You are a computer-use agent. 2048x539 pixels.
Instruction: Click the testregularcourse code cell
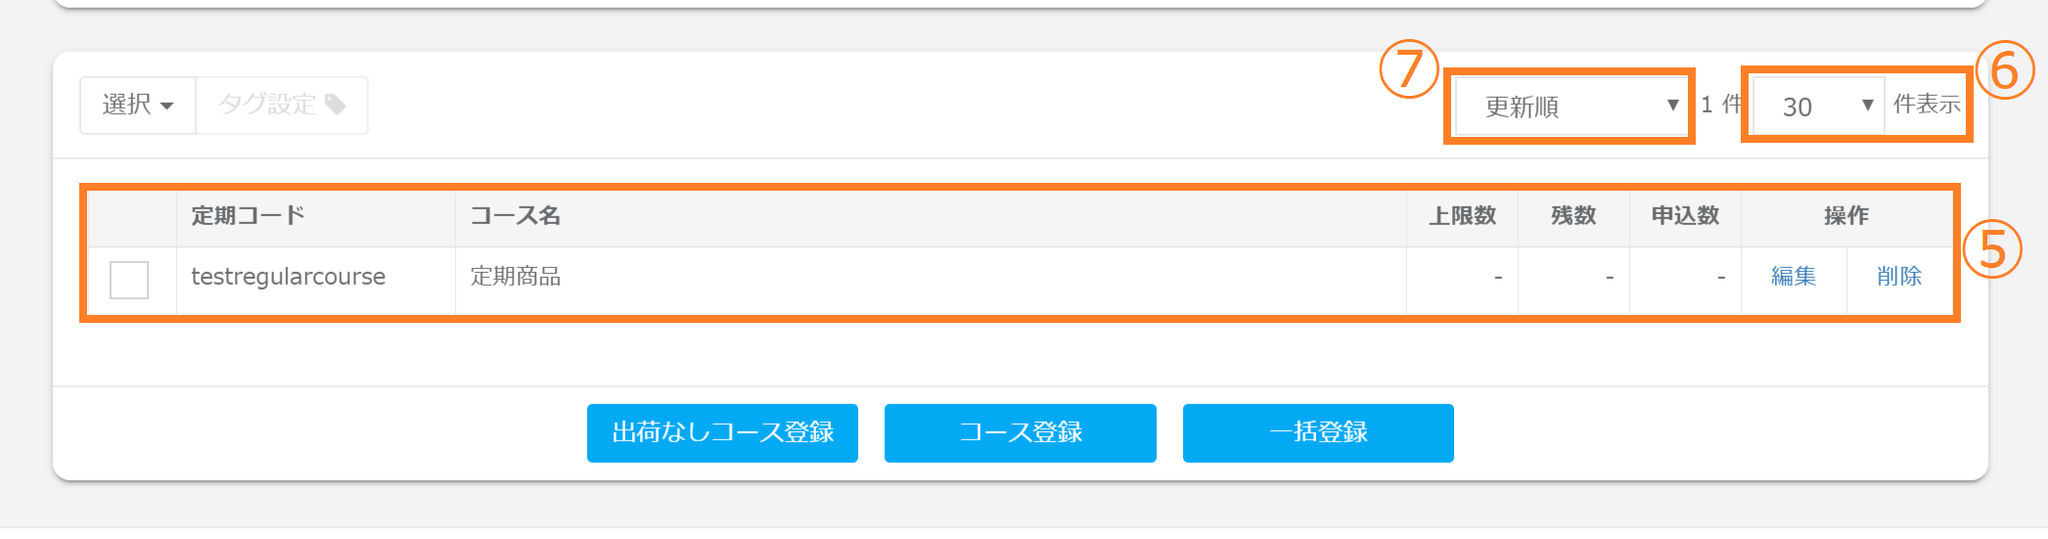point(288,277)
